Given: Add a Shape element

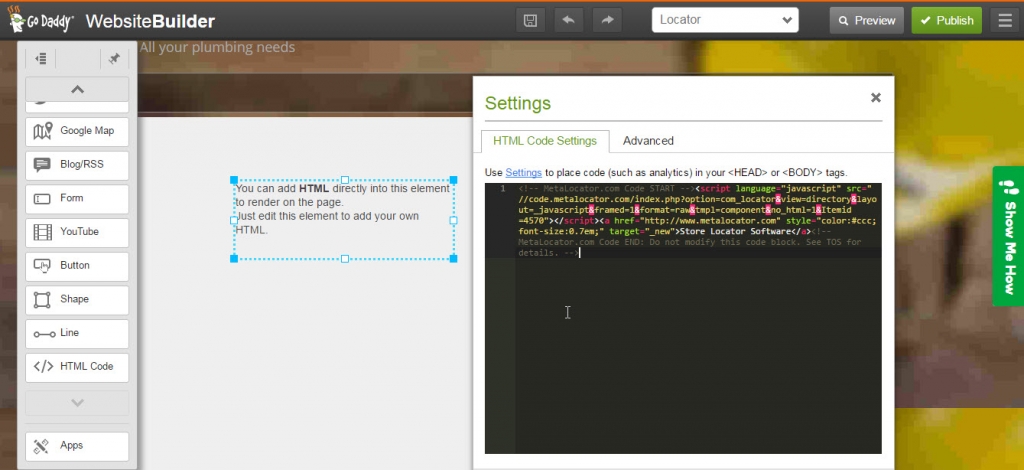Looking at the screenshot, I should 77,300.
